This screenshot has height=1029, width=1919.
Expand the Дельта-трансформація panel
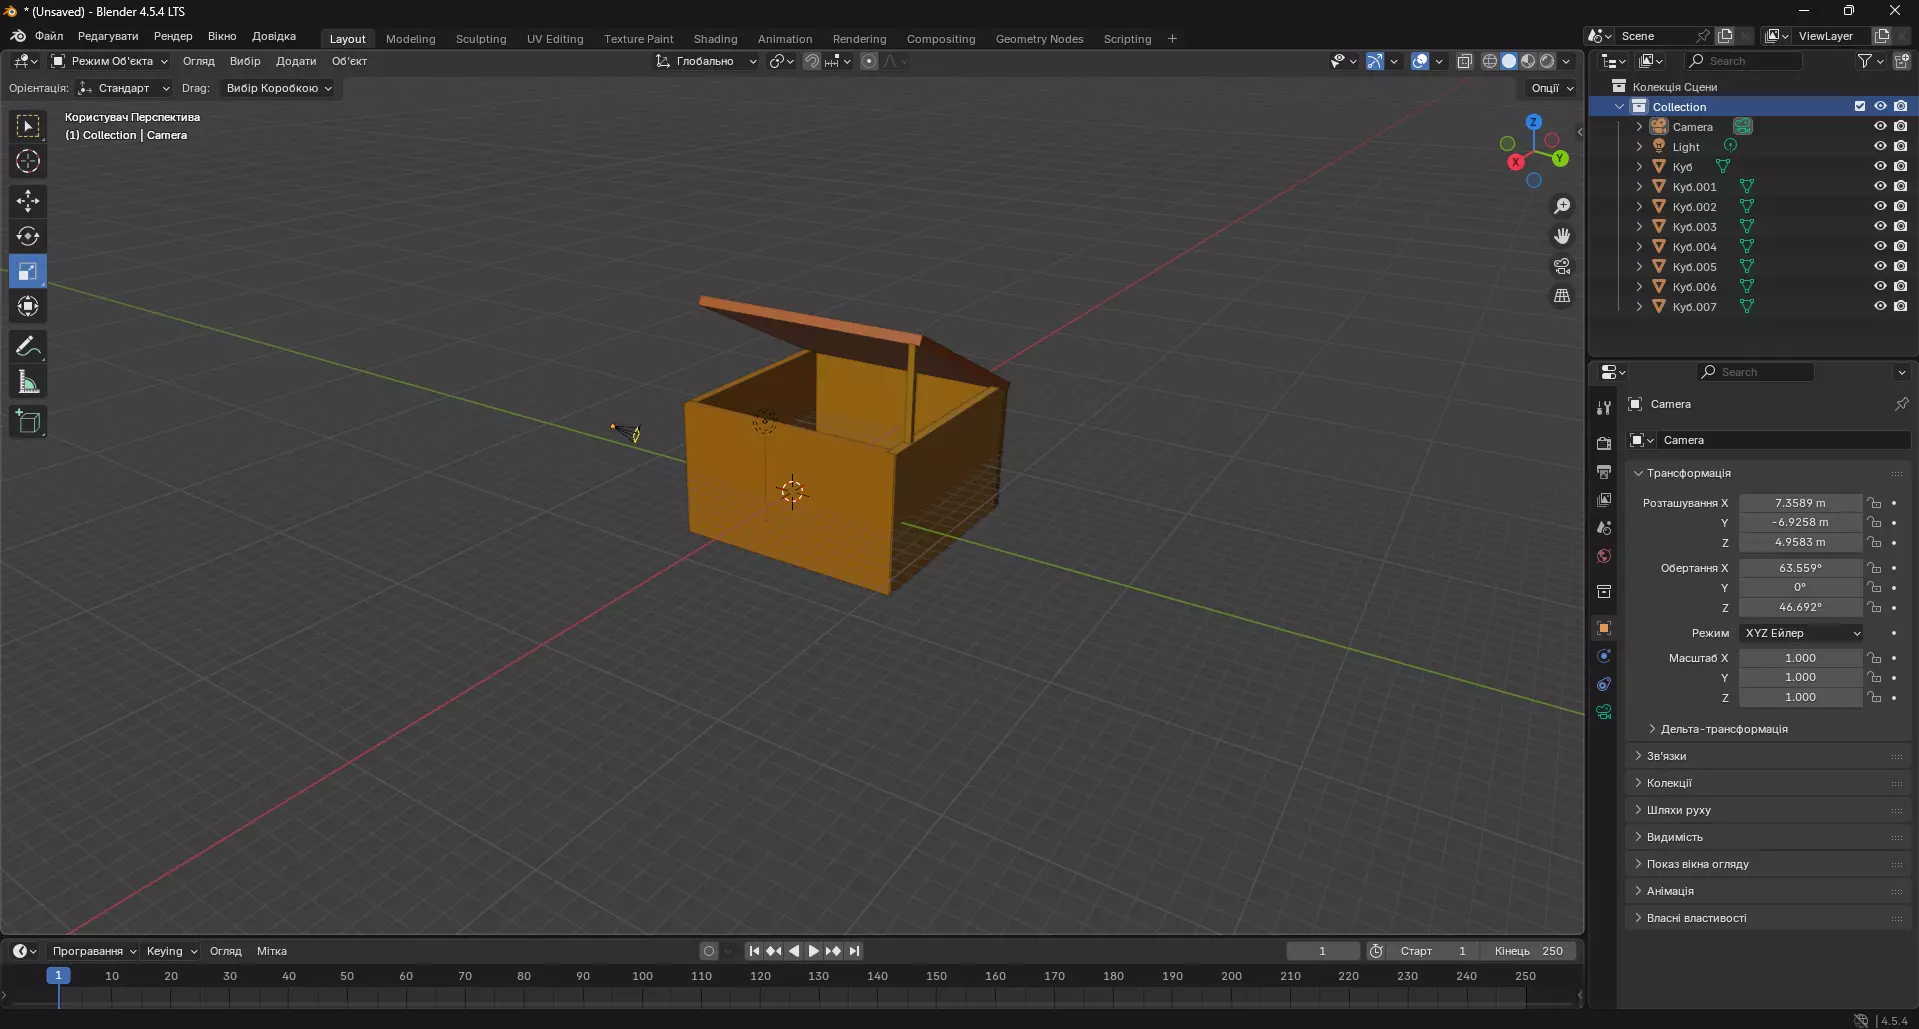click(x=1723, y=729)
